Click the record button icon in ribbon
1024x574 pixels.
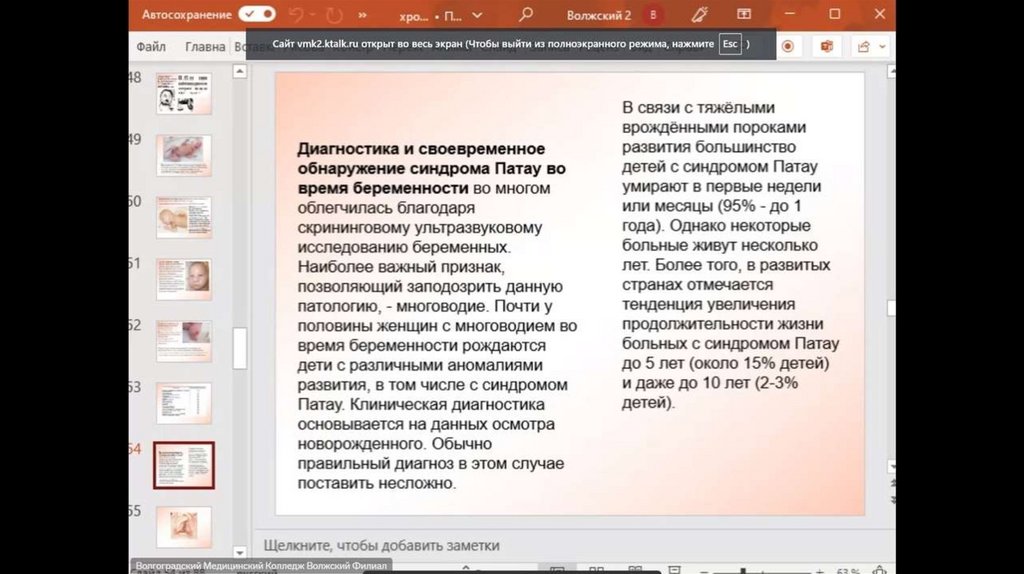pyautogui.click(x=788, y=47)
